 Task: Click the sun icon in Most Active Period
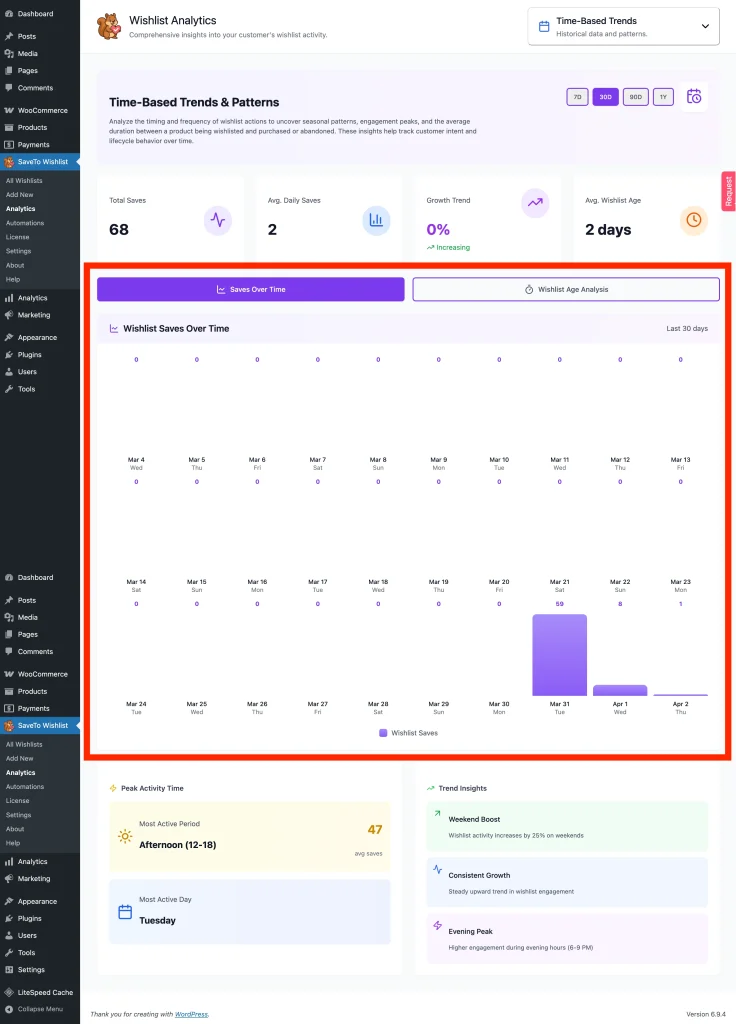[125, 836]
